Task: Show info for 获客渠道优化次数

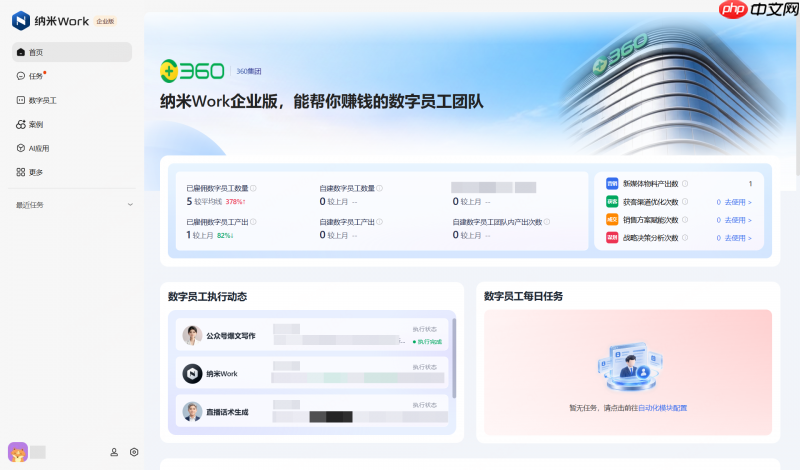Action: pyautogui.click(x=685, y=202)
